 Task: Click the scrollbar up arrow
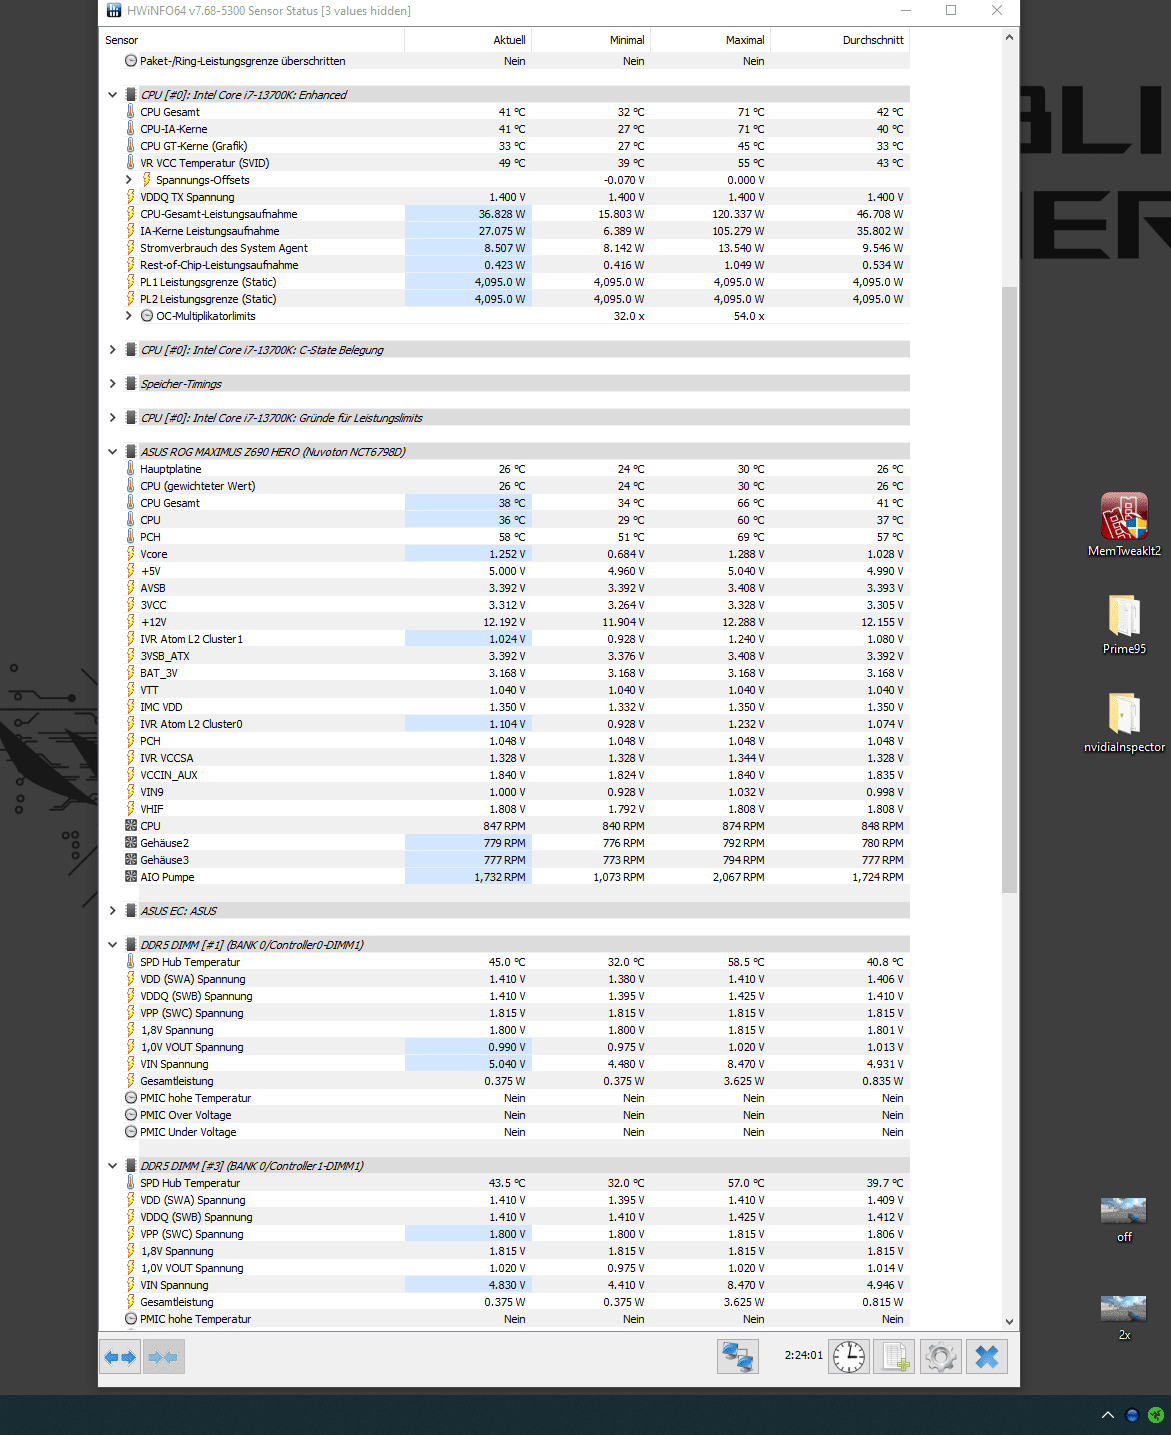click(1009, 38)
